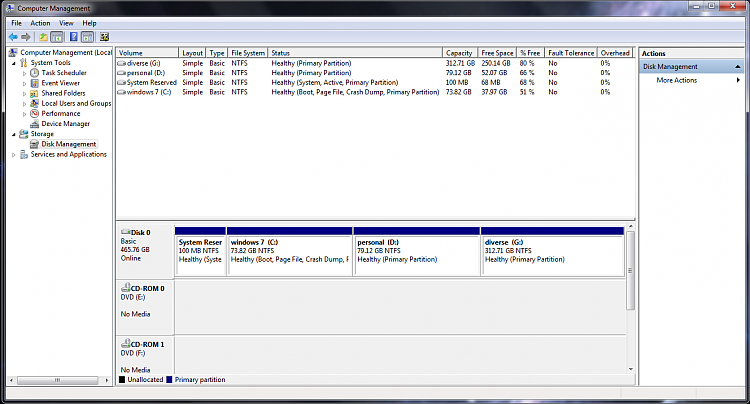This screenshot has width=750, height=404.
Task: Click the Disk Management tree icon
Action: 34,144
